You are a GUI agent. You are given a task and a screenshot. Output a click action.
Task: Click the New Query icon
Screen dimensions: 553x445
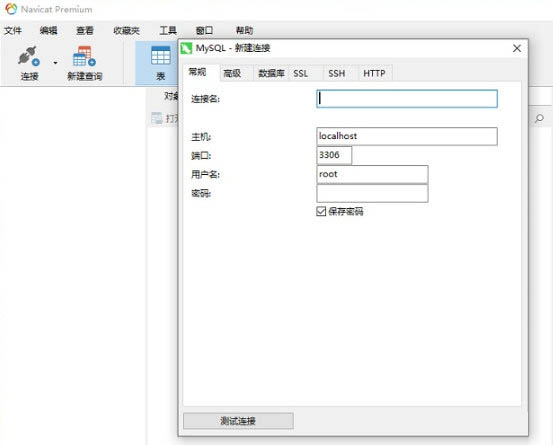pyautogui.click(x=84, y=56)
